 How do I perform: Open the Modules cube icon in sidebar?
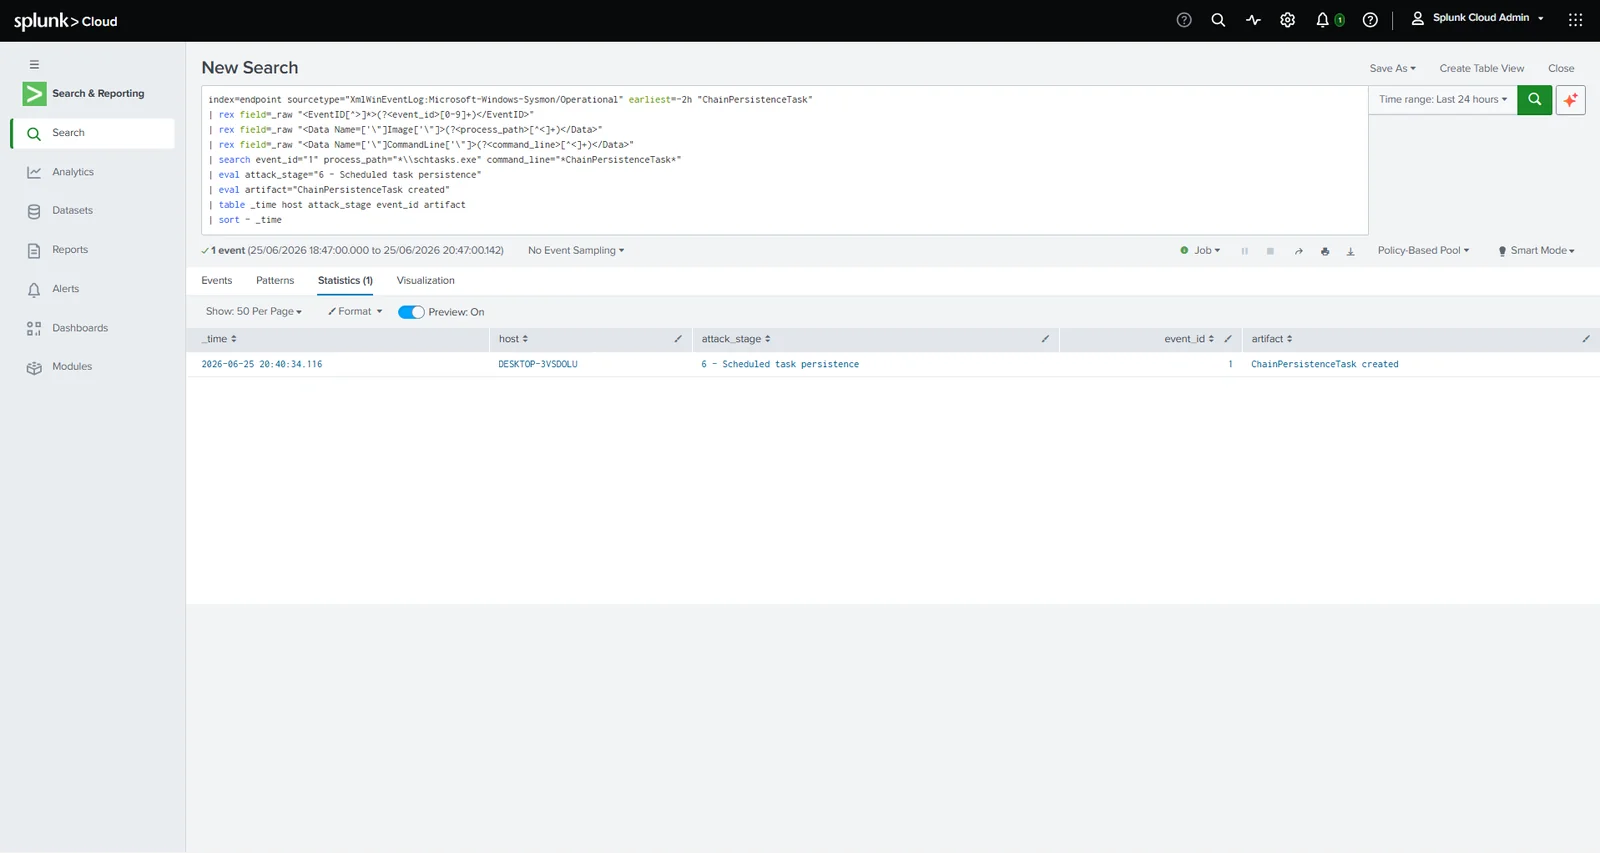34,367
